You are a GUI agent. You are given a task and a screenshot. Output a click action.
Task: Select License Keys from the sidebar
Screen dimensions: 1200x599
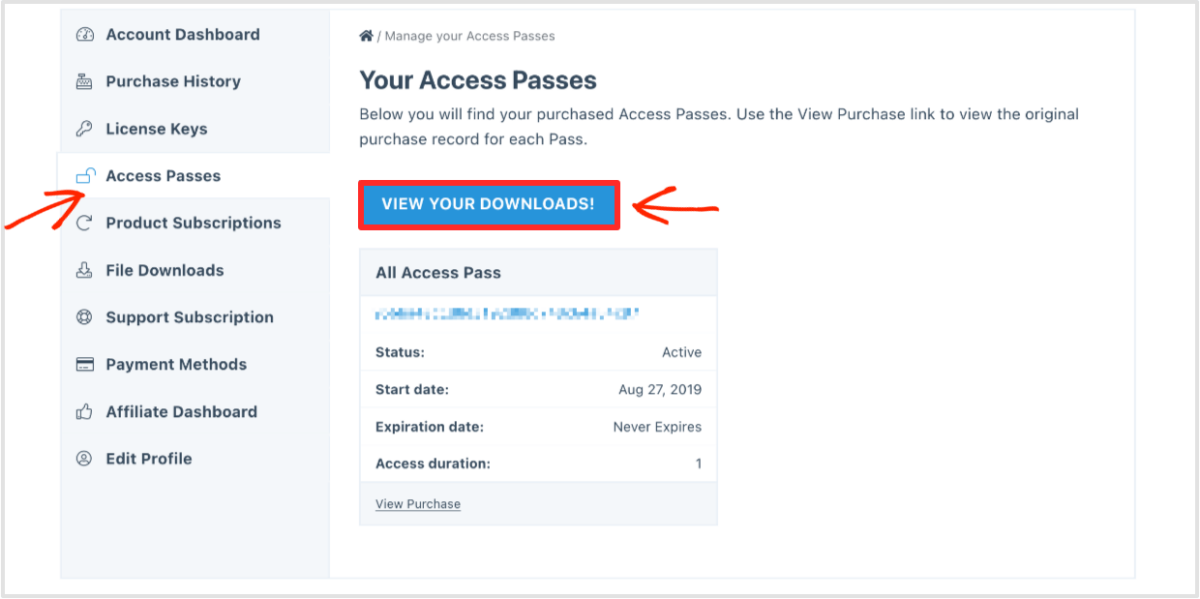156,129
